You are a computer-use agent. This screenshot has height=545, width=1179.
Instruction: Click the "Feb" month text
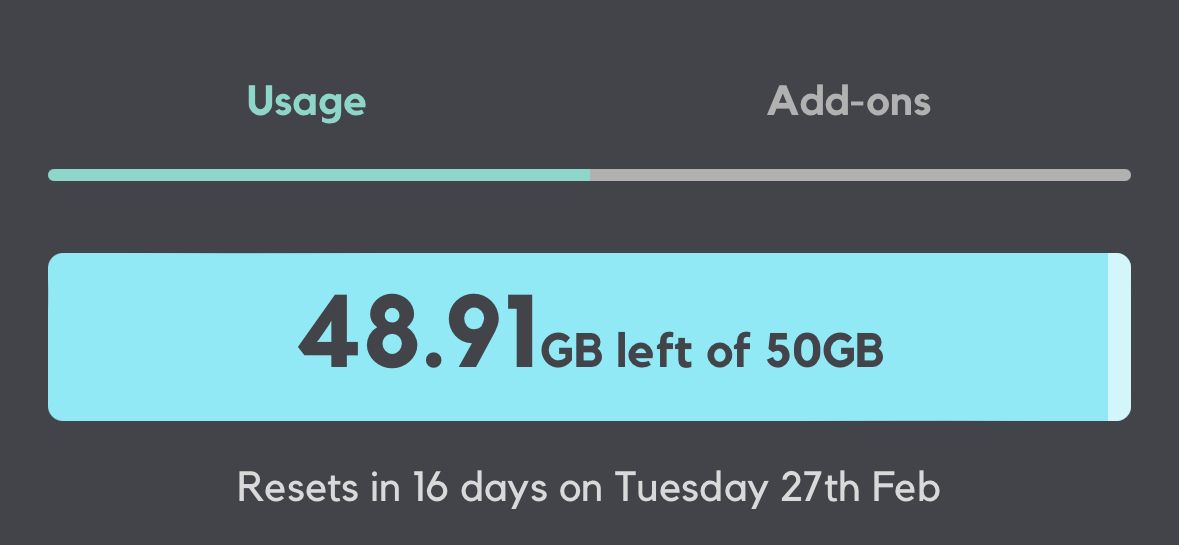pyautogui.click(x=905, y=488)
